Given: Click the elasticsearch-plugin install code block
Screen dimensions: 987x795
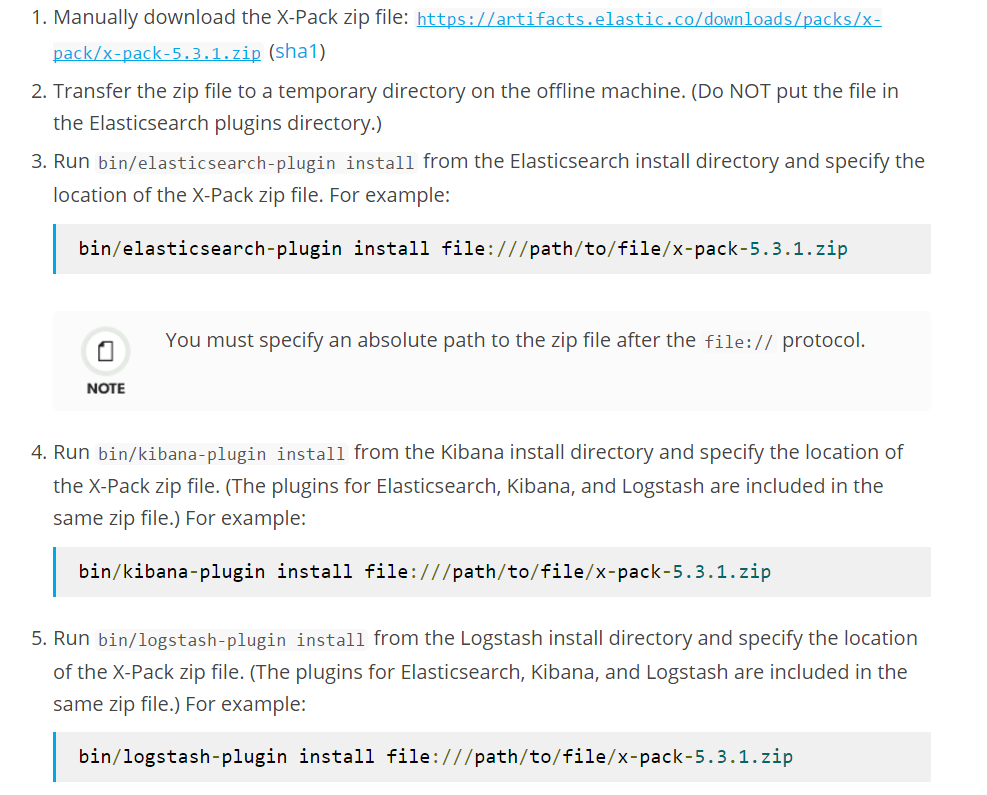Looking at the screenshot, I should coord(492,249).
